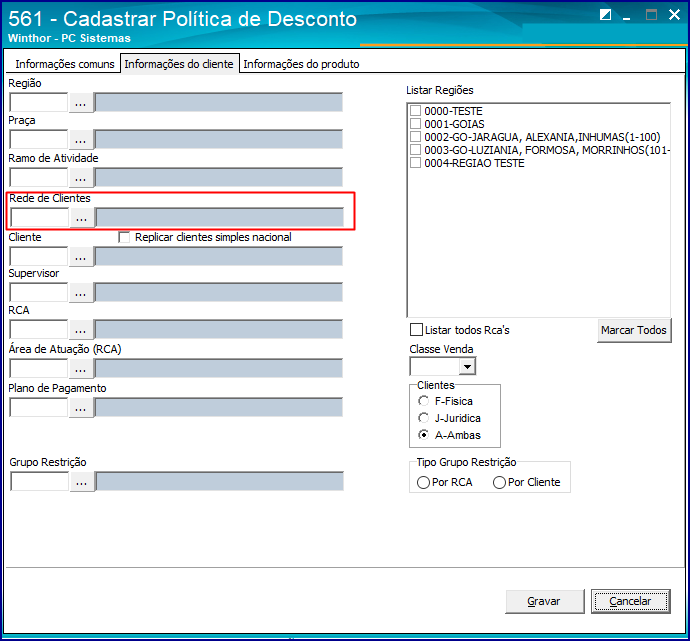690x641 pixels.
Task: Select A-Ambas client type
Action: [x=423, y=435]
